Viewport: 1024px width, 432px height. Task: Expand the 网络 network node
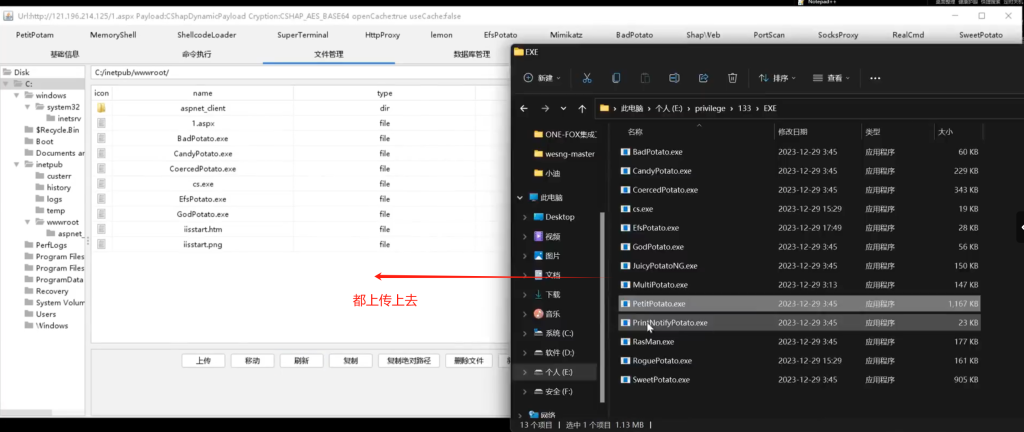click(x=520, y=414)
